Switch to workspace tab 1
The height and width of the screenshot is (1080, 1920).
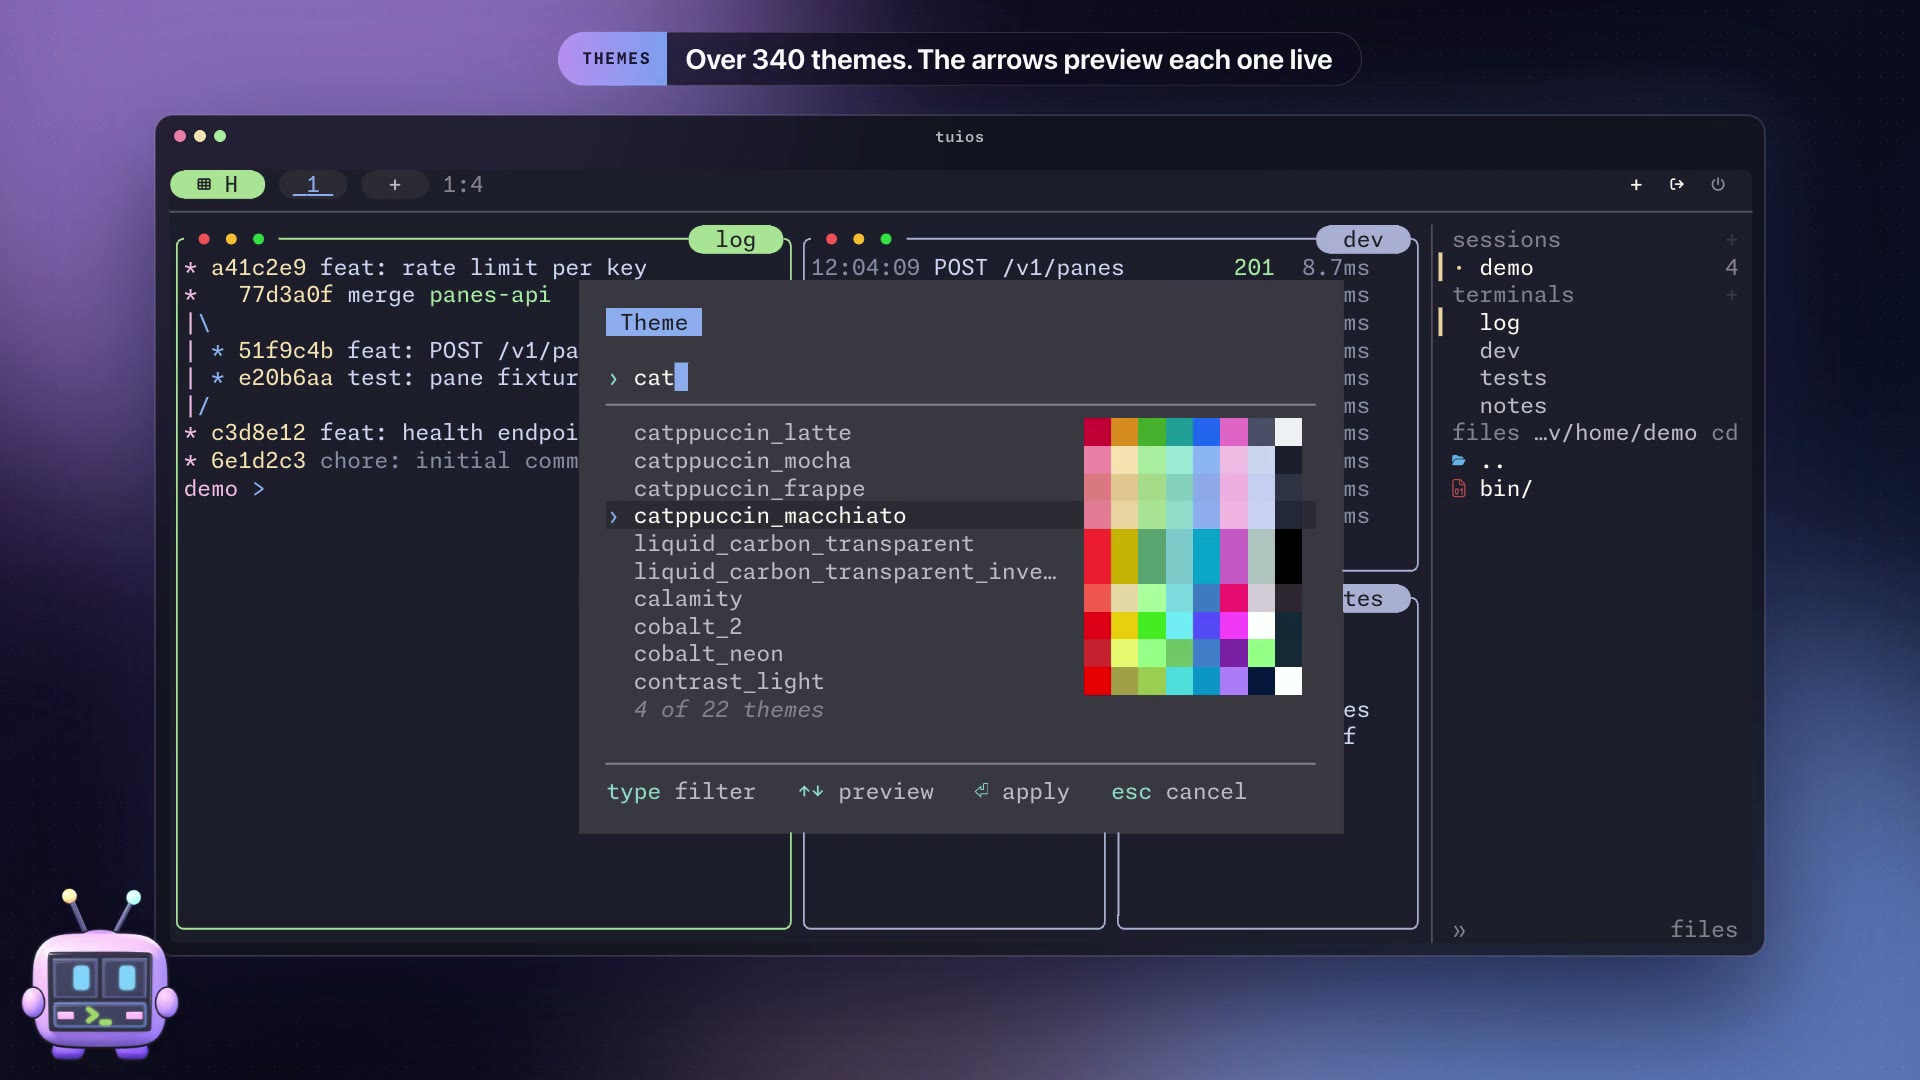pyautogui.click(x=313, y=185)
